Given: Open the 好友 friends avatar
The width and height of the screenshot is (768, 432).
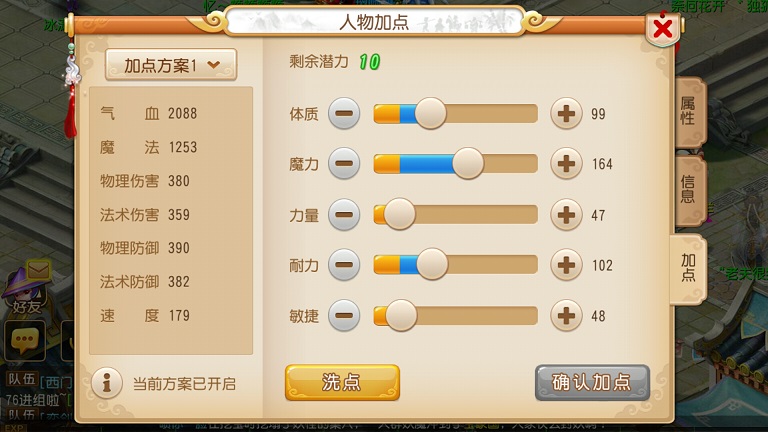Looking at the screenshot, I should click(25, 290).
